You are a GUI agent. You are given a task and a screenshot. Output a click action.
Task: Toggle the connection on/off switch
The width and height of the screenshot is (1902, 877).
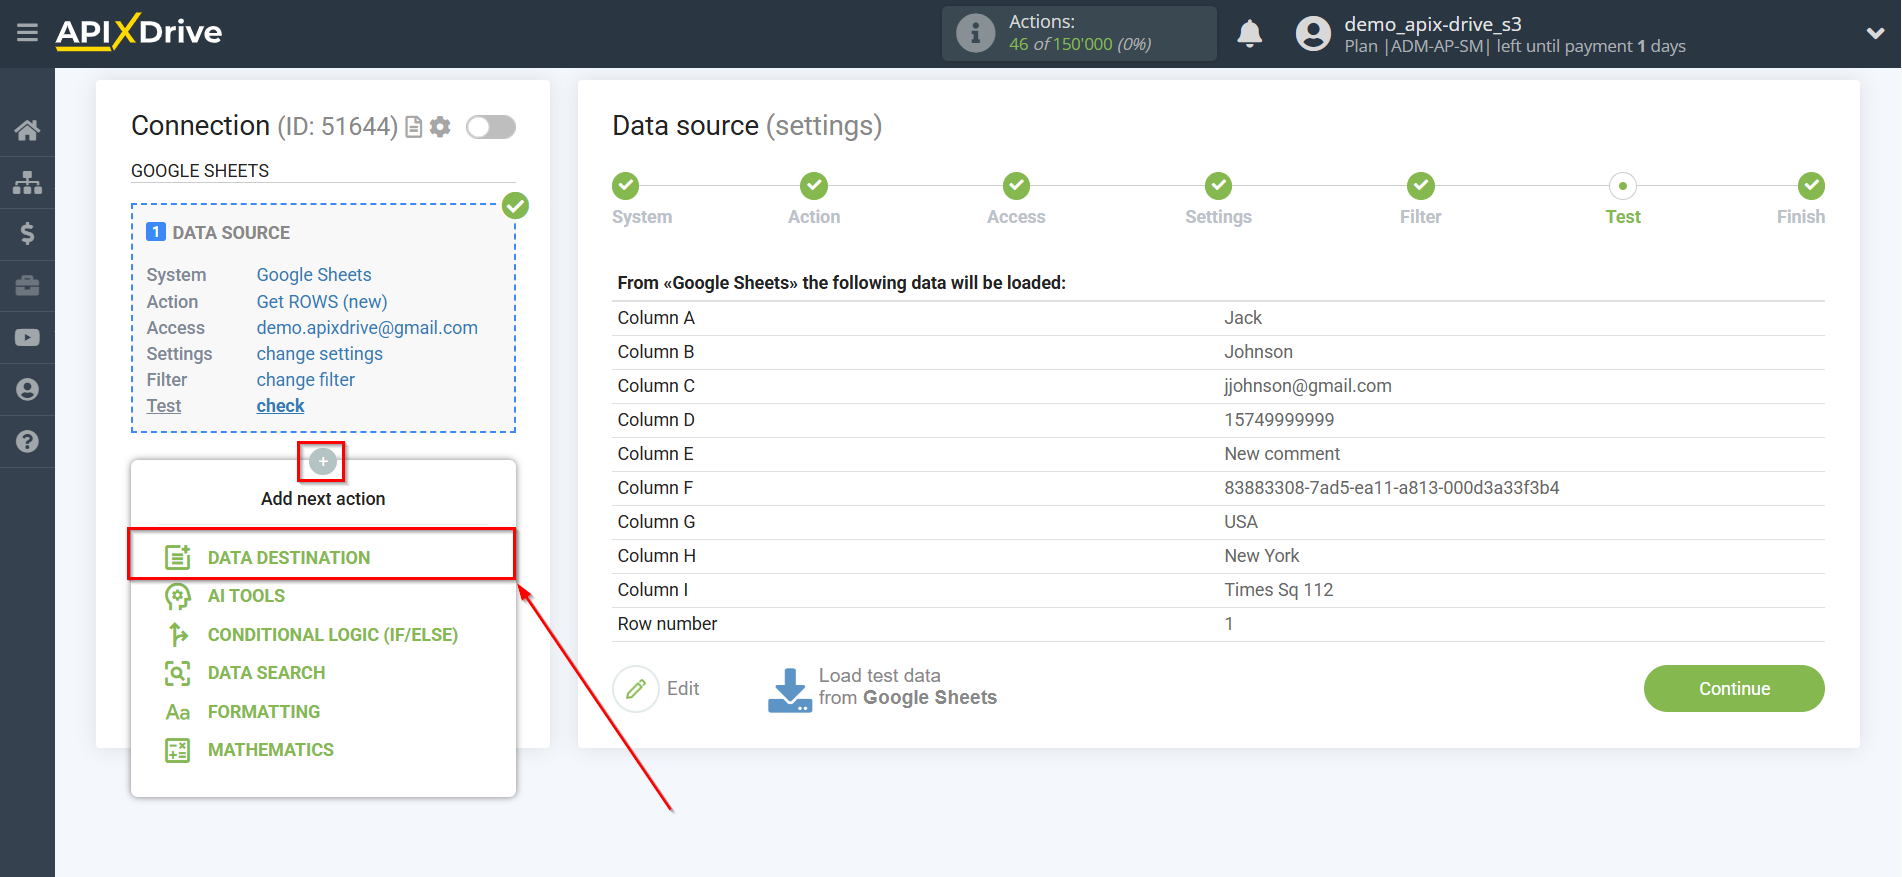[491, 127]
